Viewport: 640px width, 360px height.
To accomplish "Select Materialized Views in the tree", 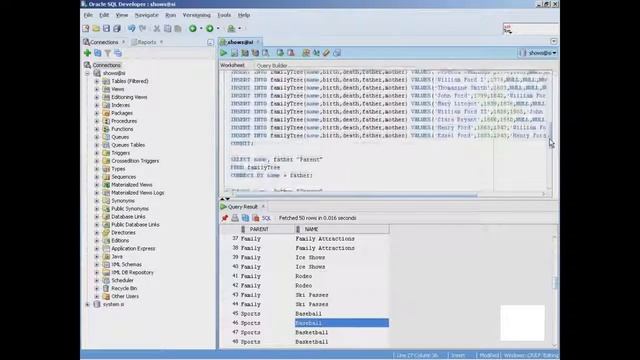I will tap(131, 185).
